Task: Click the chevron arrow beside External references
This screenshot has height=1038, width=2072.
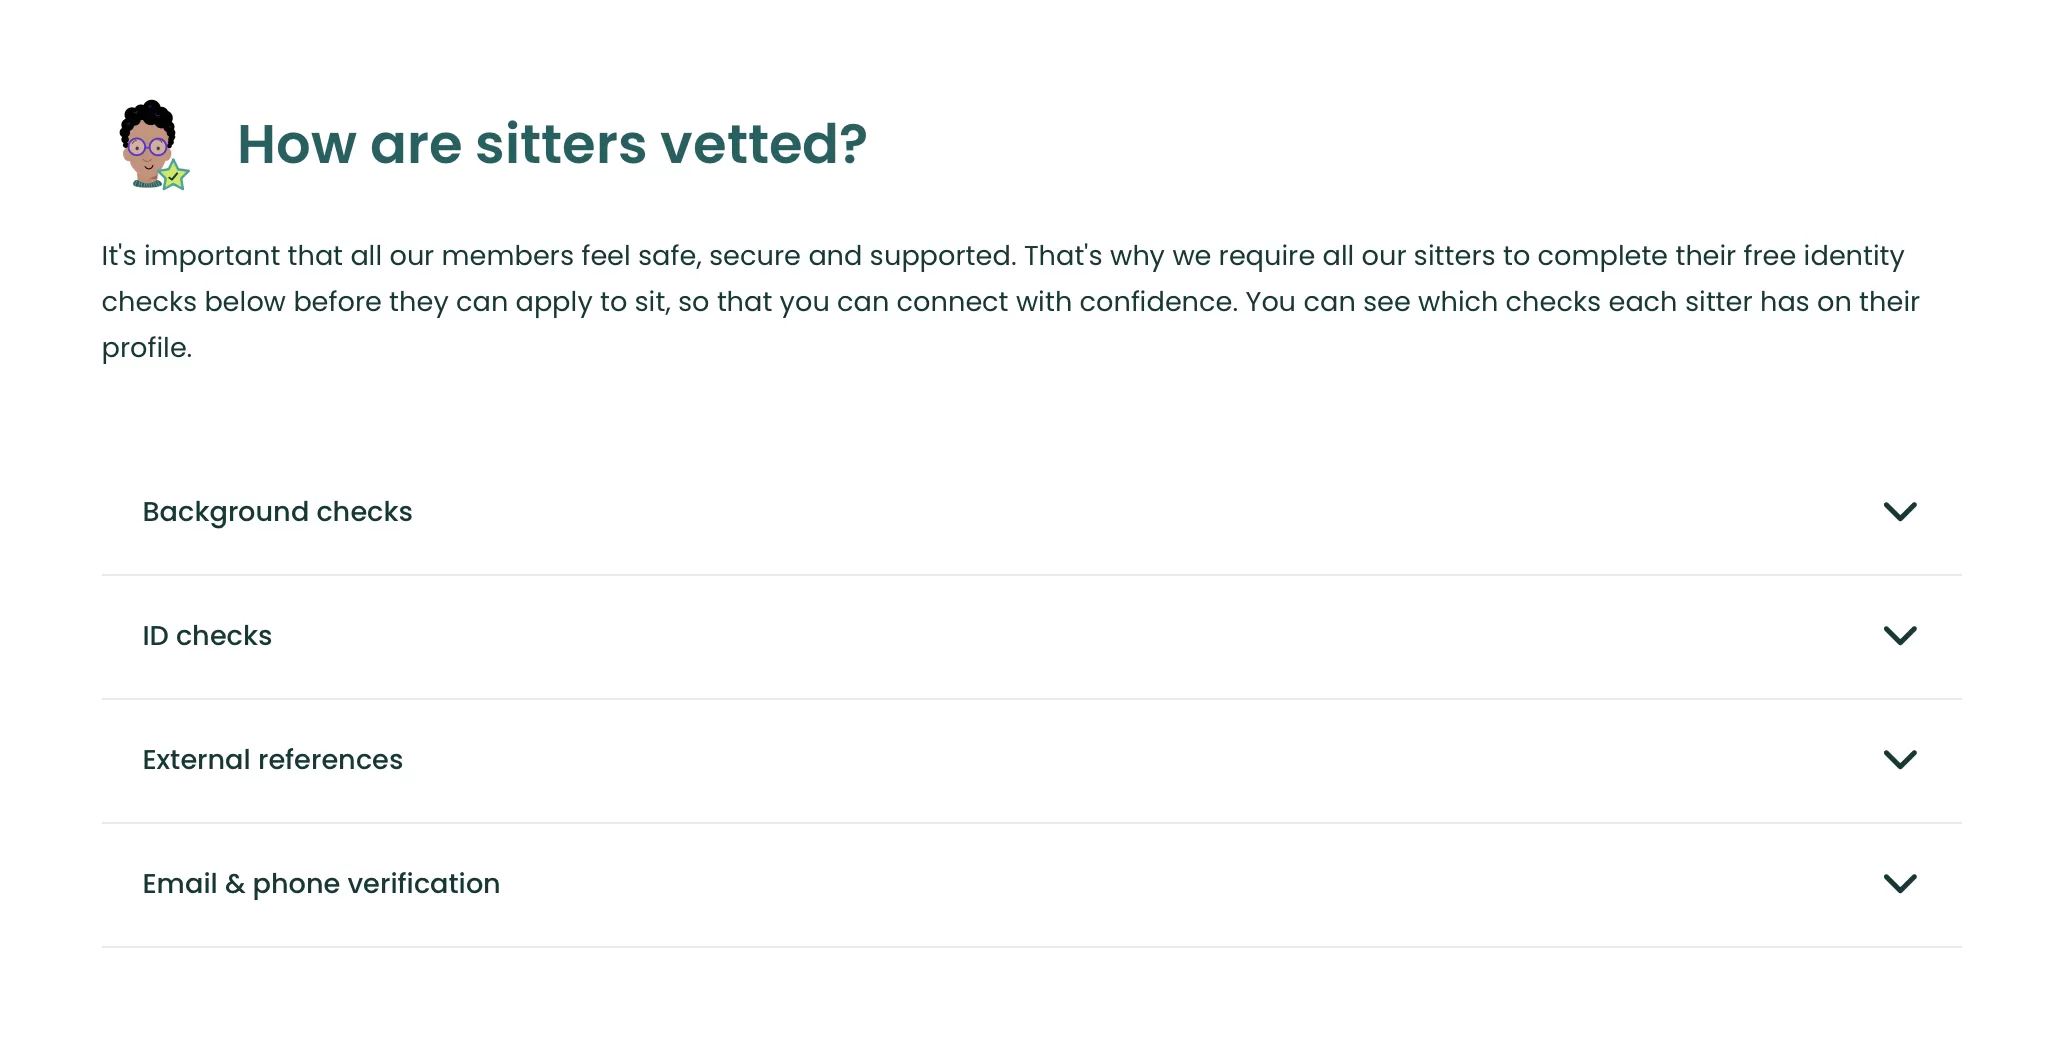Action: point(1899,760)
